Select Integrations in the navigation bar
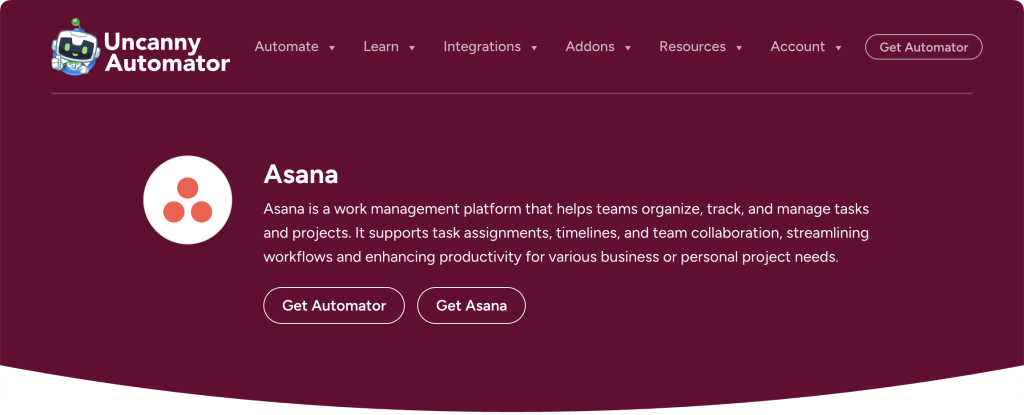 click(482, 47)
